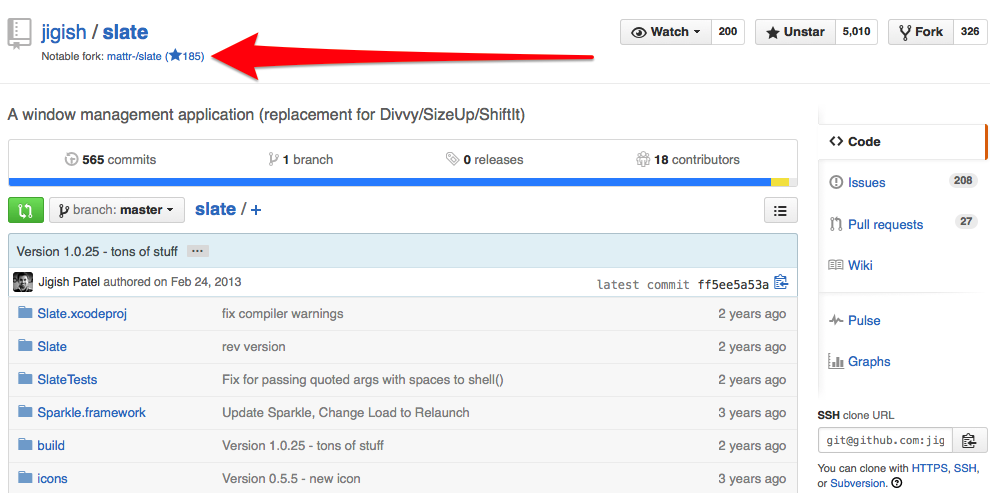Viewport: 990px width, 493px height.
Task: Open the branch: master dropdown
Action: click(117, 210)
